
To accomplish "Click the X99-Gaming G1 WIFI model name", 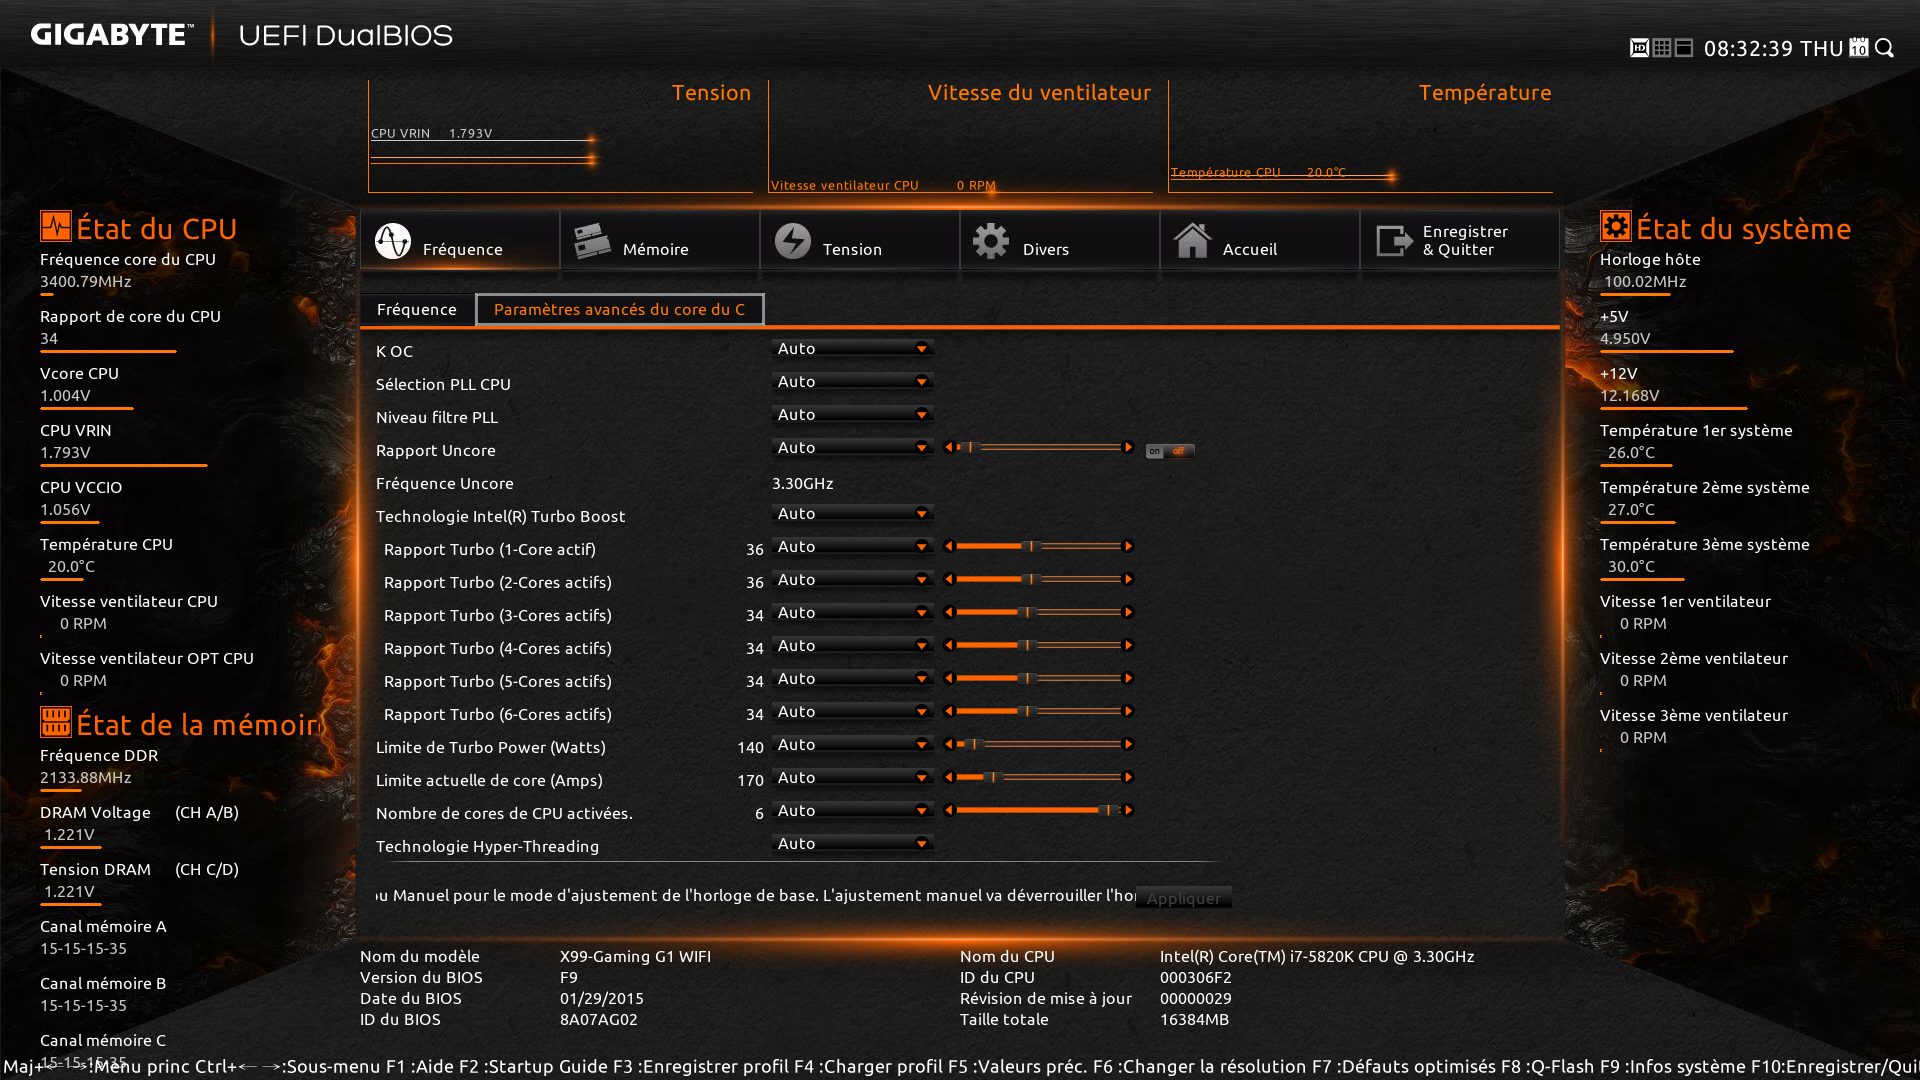I will pos(636,956).
